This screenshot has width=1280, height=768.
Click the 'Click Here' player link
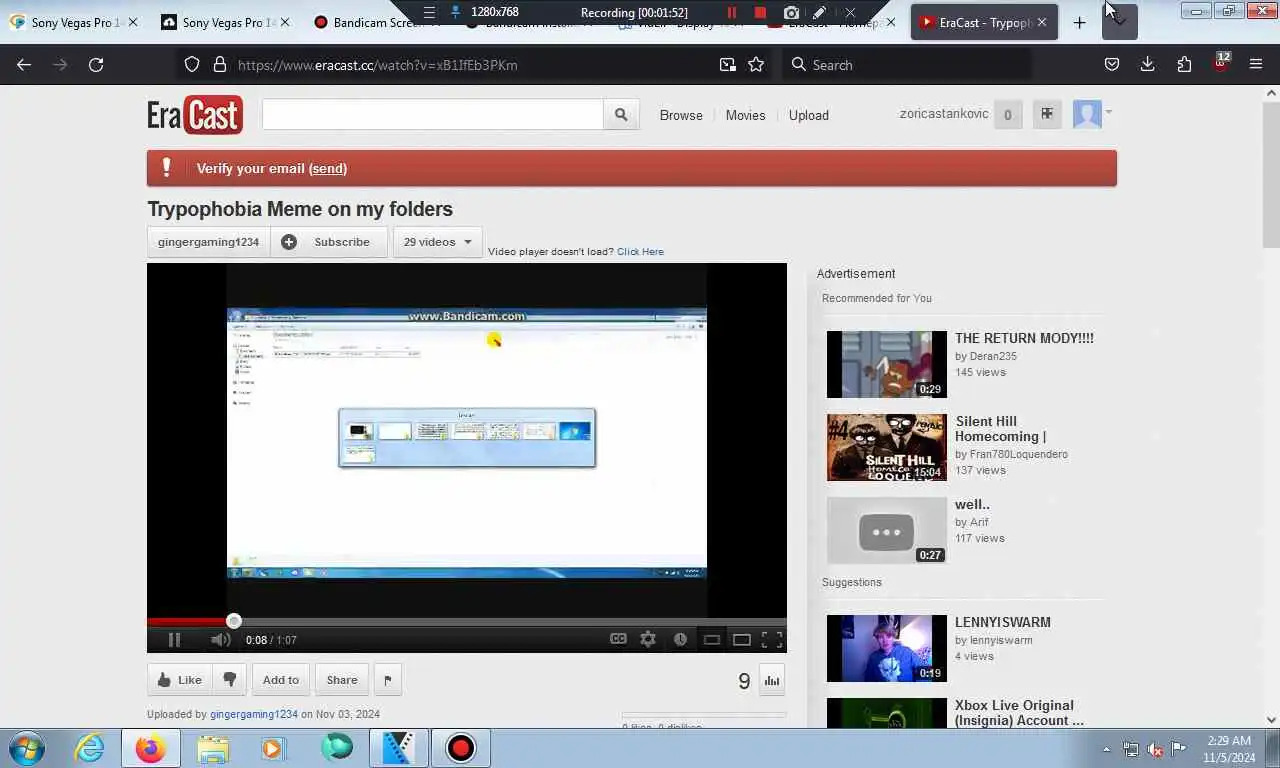pyautogui.click(x=640, y=252)
